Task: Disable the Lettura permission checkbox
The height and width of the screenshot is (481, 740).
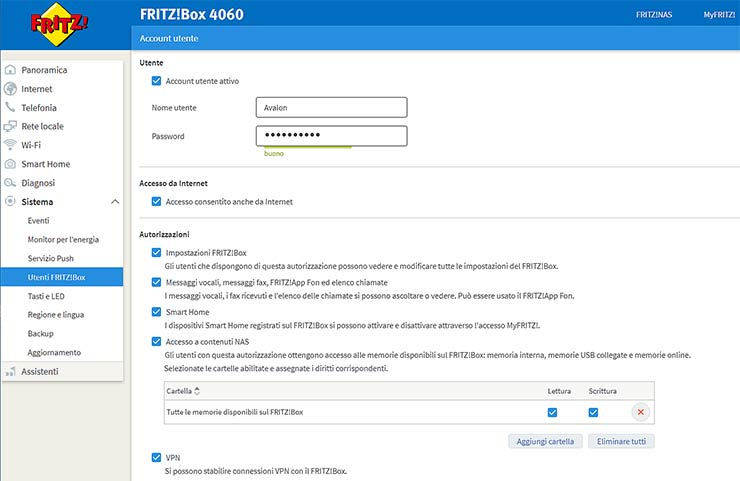Action: (x=553, y=412)
